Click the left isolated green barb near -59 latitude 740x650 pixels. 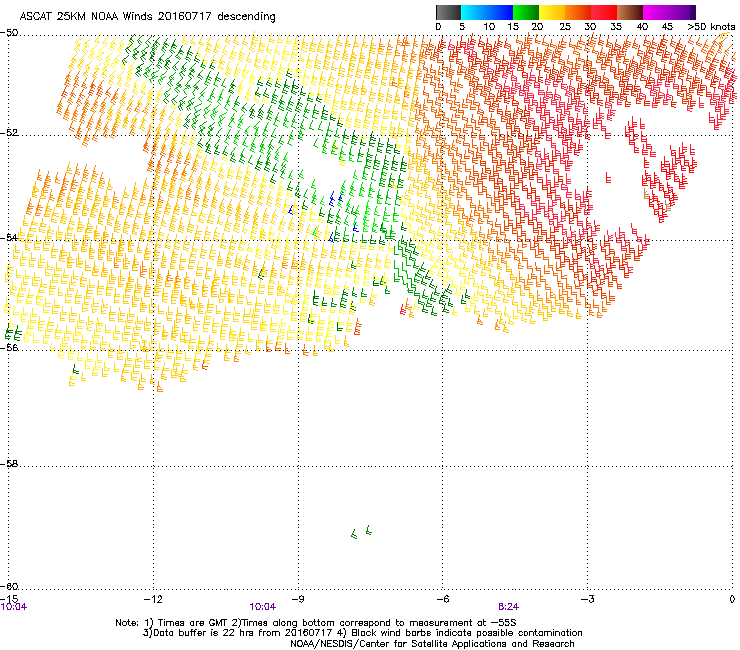[354, 534]
